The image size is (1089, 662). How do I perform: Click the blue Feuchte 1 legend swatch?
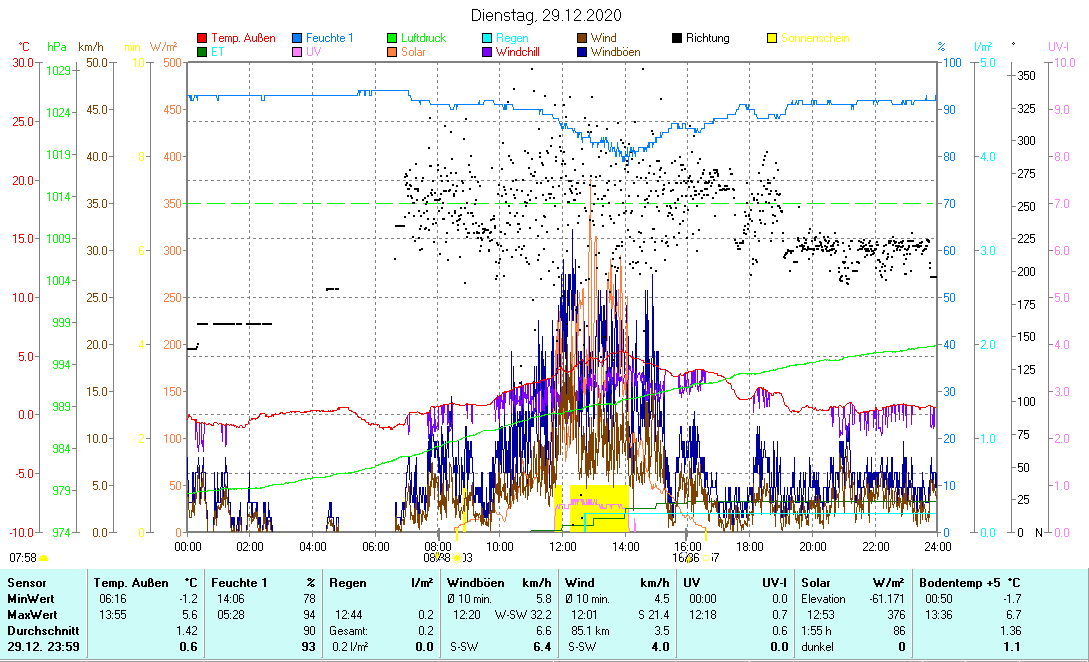[x=298, y=39]
